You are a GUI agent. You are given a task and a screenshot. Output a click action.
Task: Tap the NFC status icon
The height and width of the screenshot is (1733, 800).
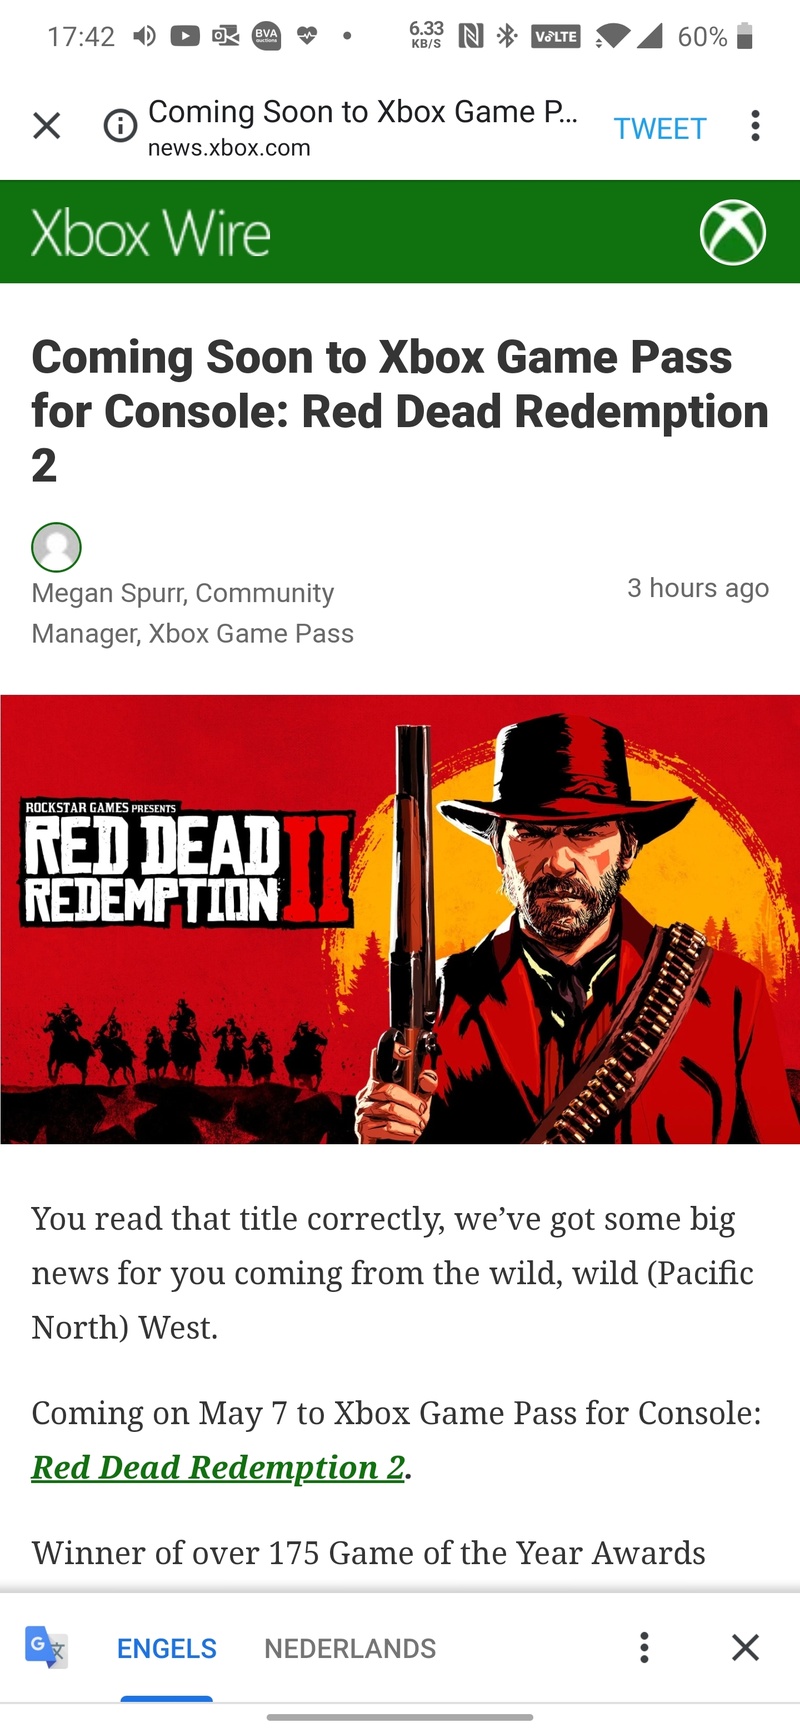(x=470, y=37)
